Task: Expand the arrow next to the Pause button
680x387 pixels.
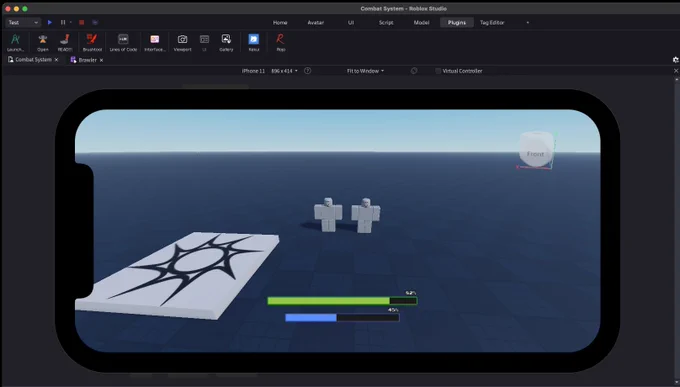Action: (71, 23)
